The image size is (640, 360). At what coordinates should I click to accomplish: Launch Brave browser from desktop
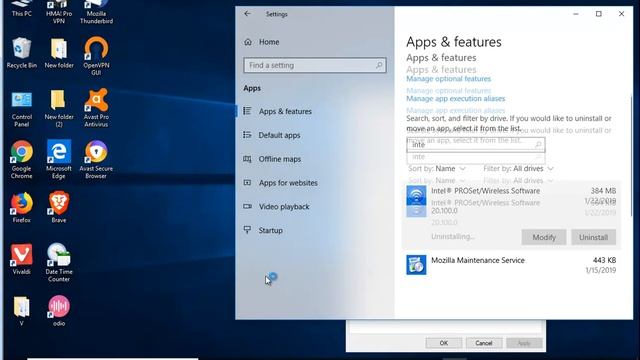pos(59,207)
